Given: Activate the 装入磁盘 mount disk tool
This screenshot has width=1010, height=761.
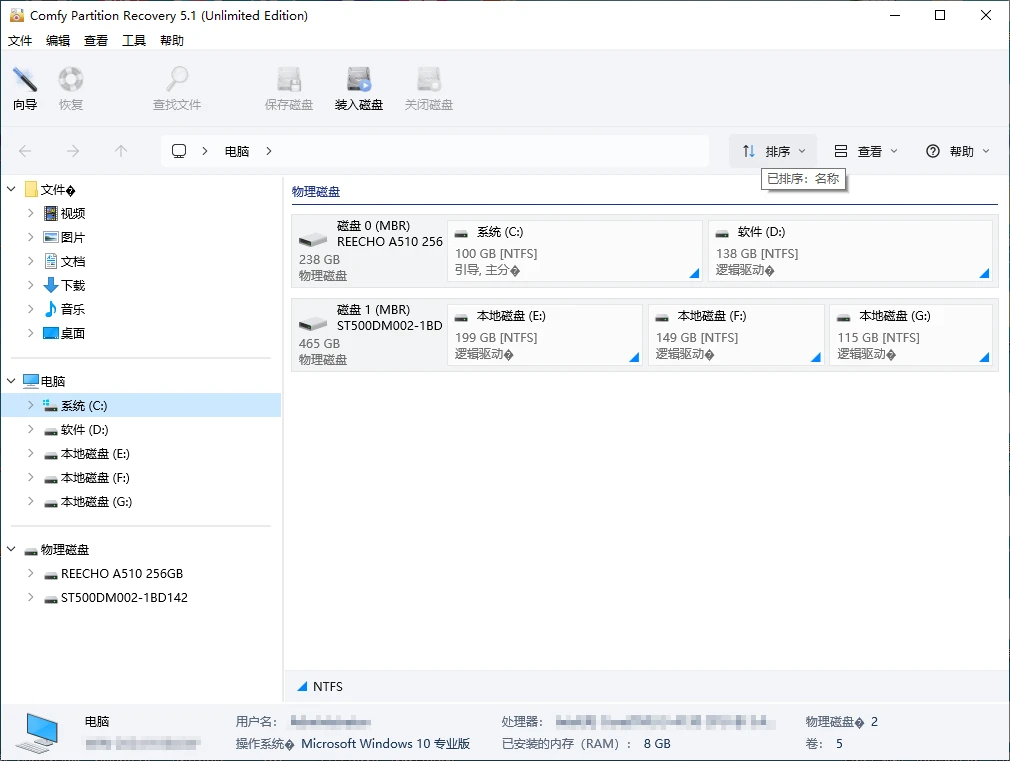Looking at the screenshot, I should tap(358, 87).
